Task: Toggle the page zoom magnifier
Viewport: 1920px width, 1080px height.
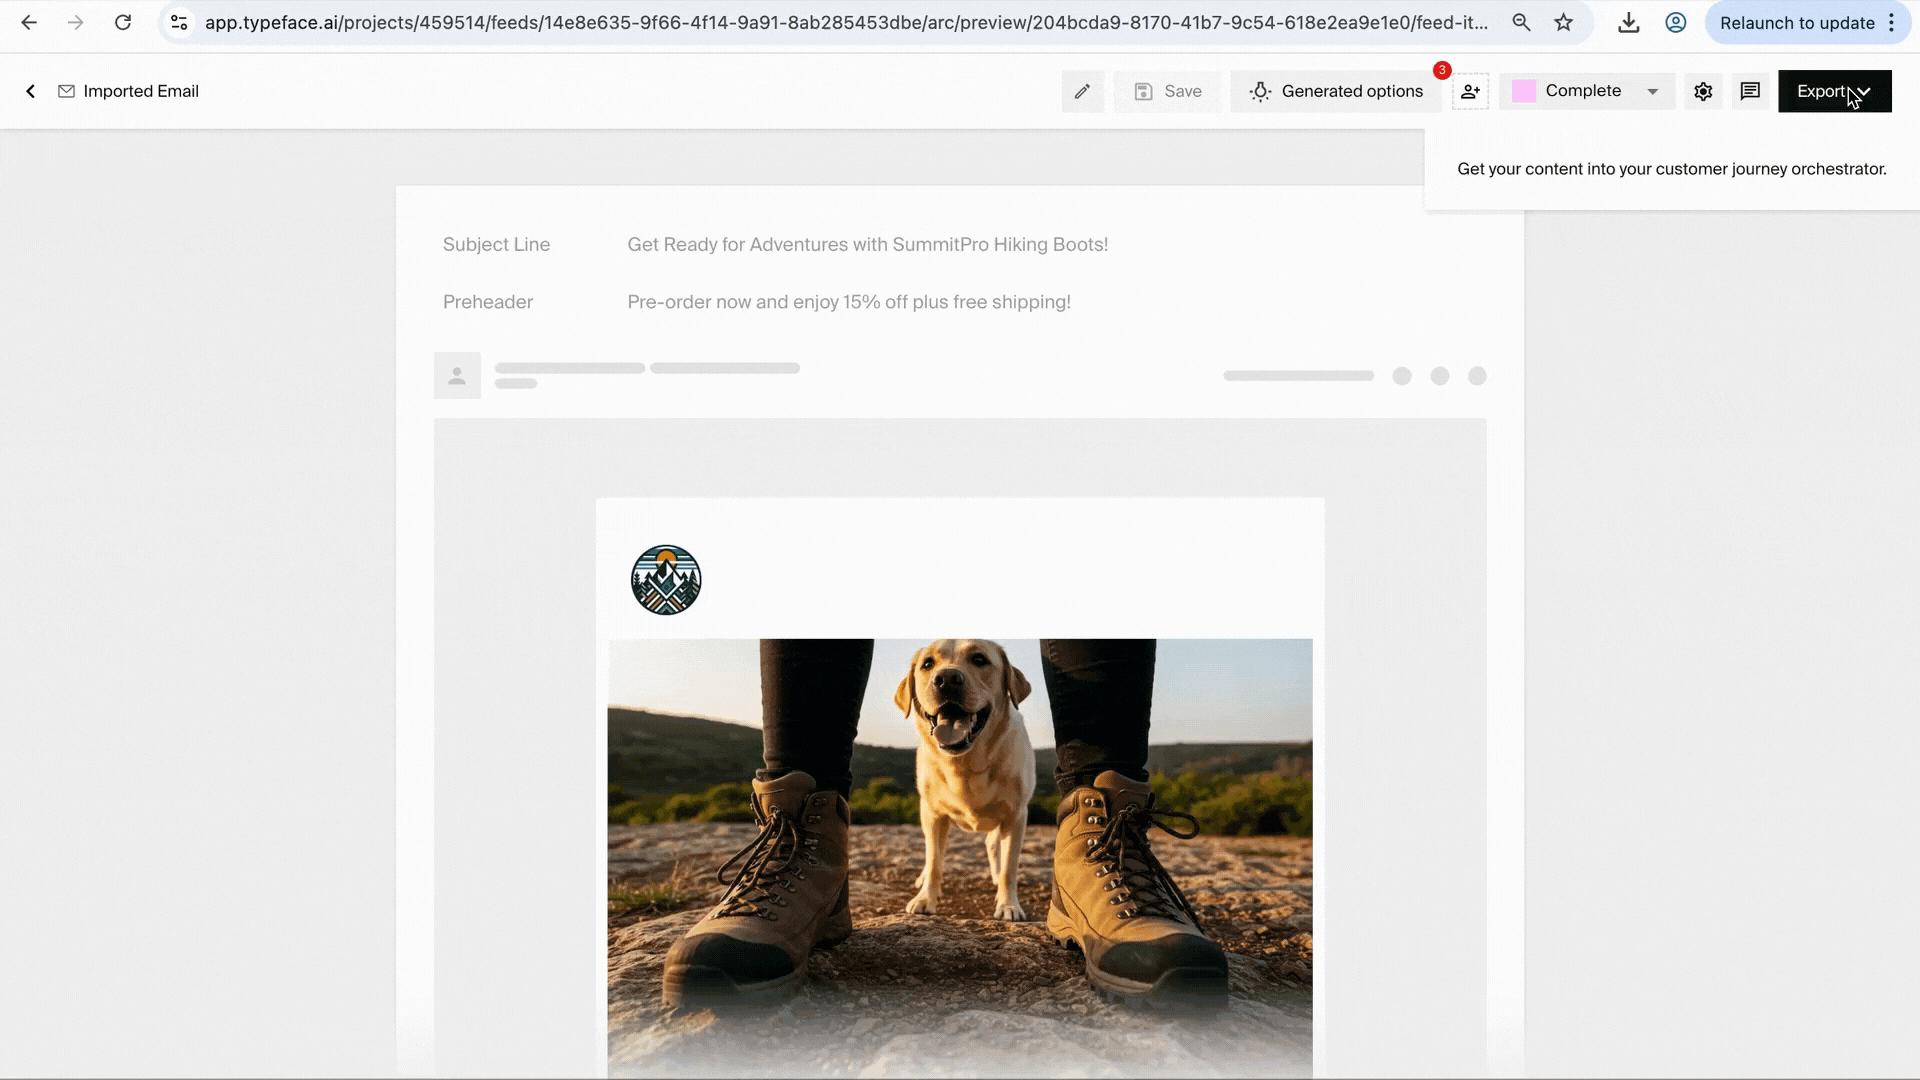Action: [1521, 22]
